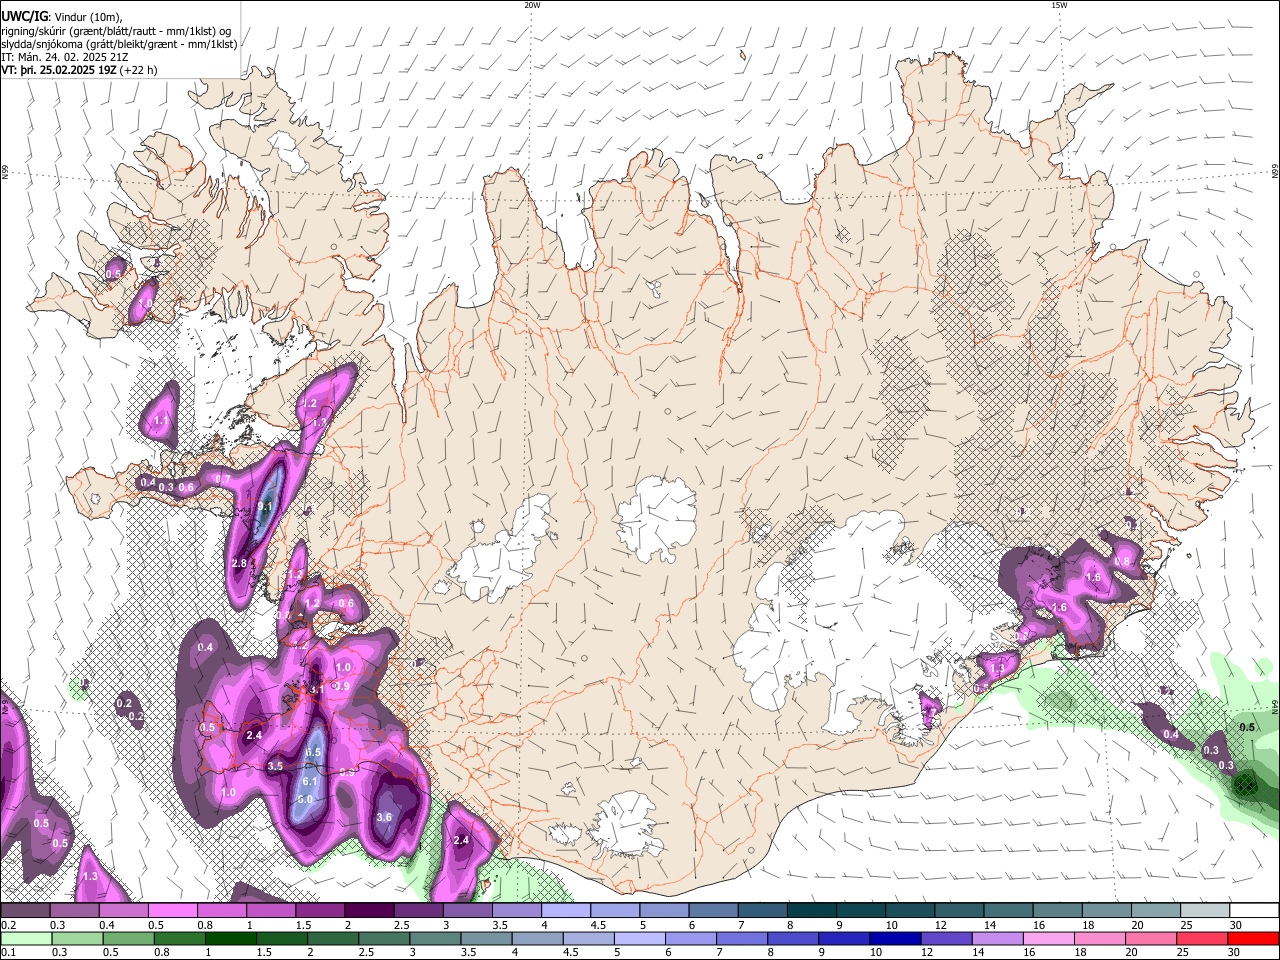Click the 3.1 precipitation value on the map
1280x960 pixels.
(x=317, y=689)
